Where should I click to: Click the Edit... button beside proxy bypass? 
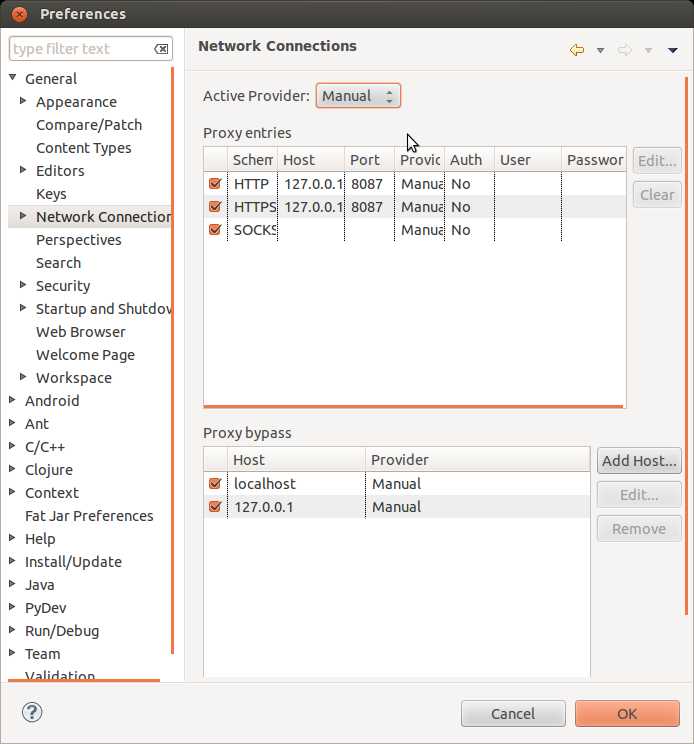click(x=639, y=495)
